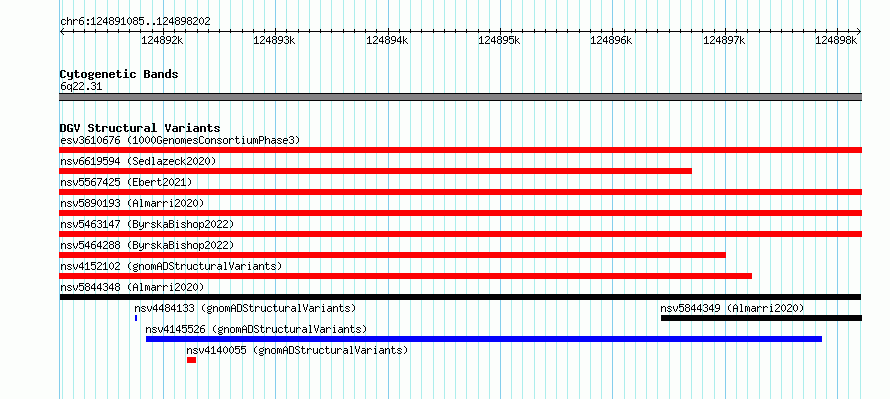Open the nsv4484133 variant label
890x399 pixels.
coord(245,308)
